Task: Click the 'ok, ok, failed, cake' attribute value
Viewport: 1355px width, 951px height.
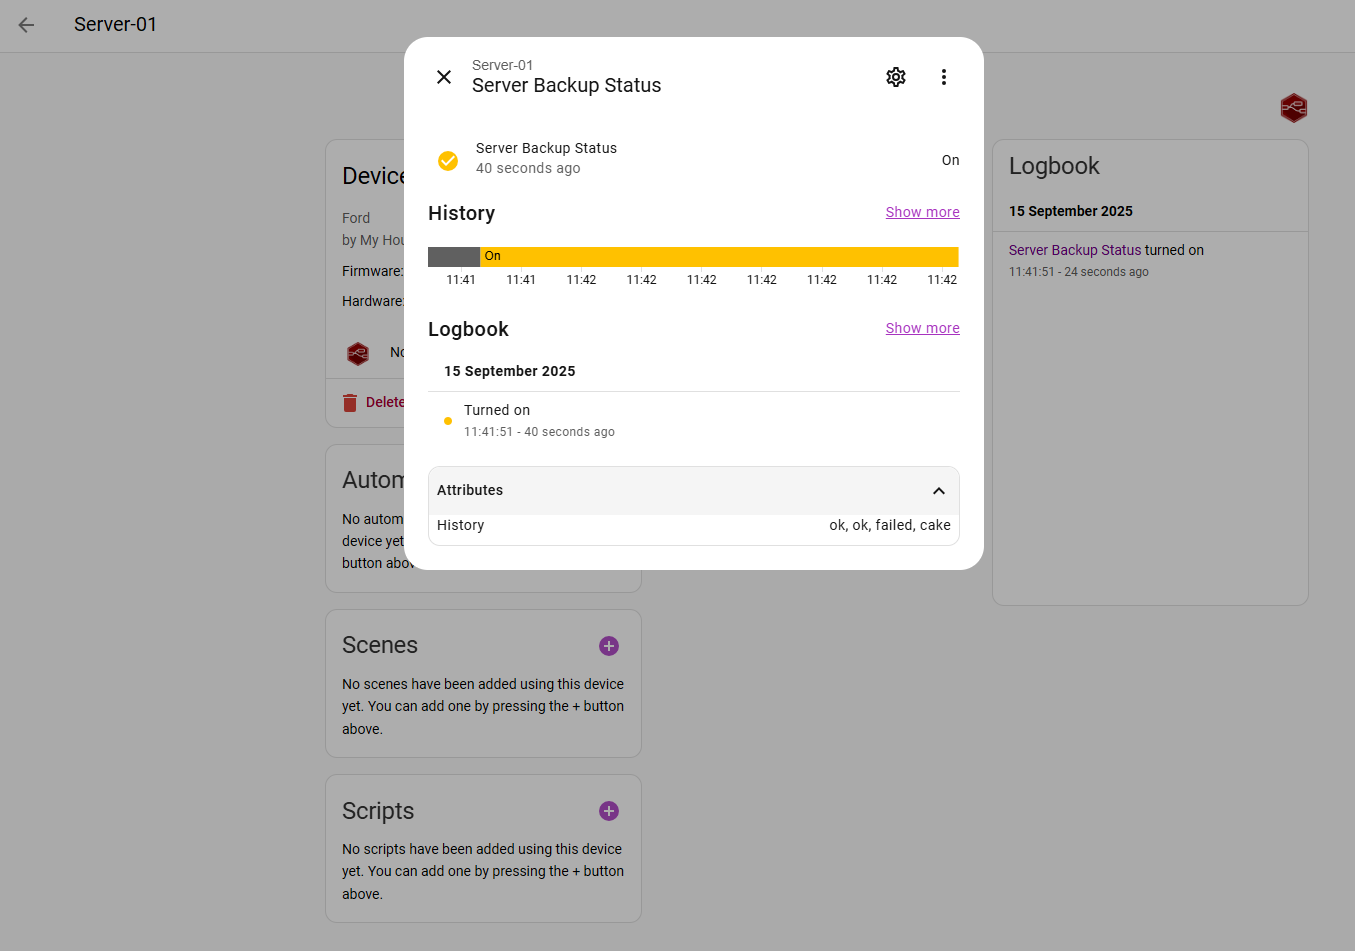Action: [890, 525]
